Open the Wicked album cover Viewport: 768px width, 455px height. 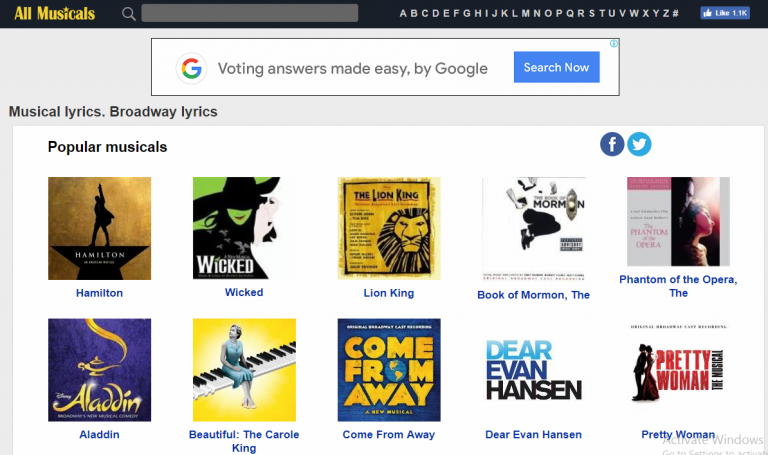click(244, 228)
